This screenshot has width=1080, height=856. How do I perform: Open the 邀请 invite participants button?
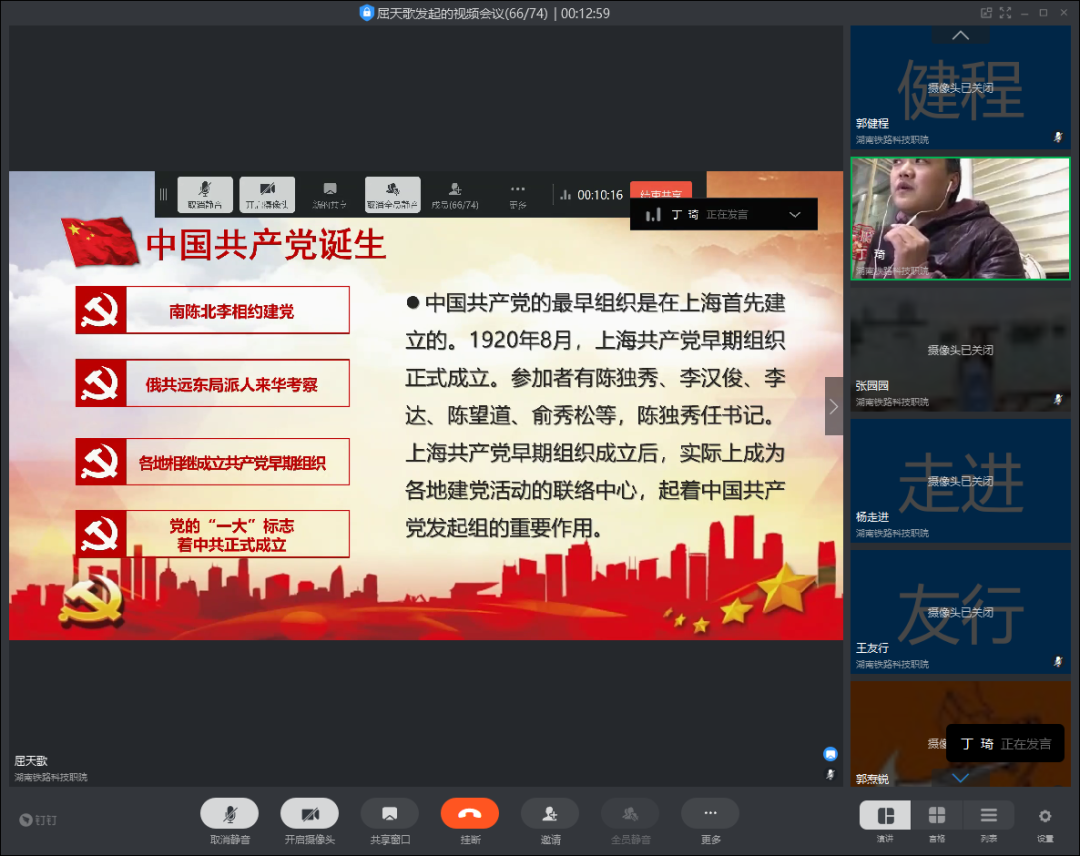pos(550,814)
